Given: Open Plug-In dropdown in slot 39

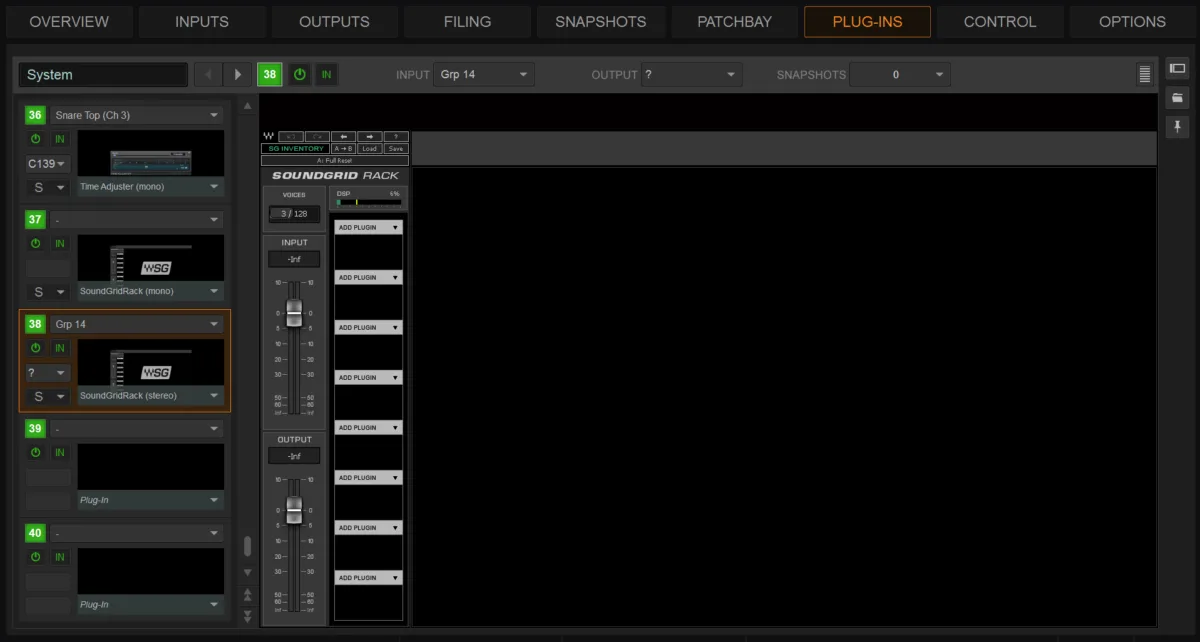Looking at the screenshot, I should 151,500.
